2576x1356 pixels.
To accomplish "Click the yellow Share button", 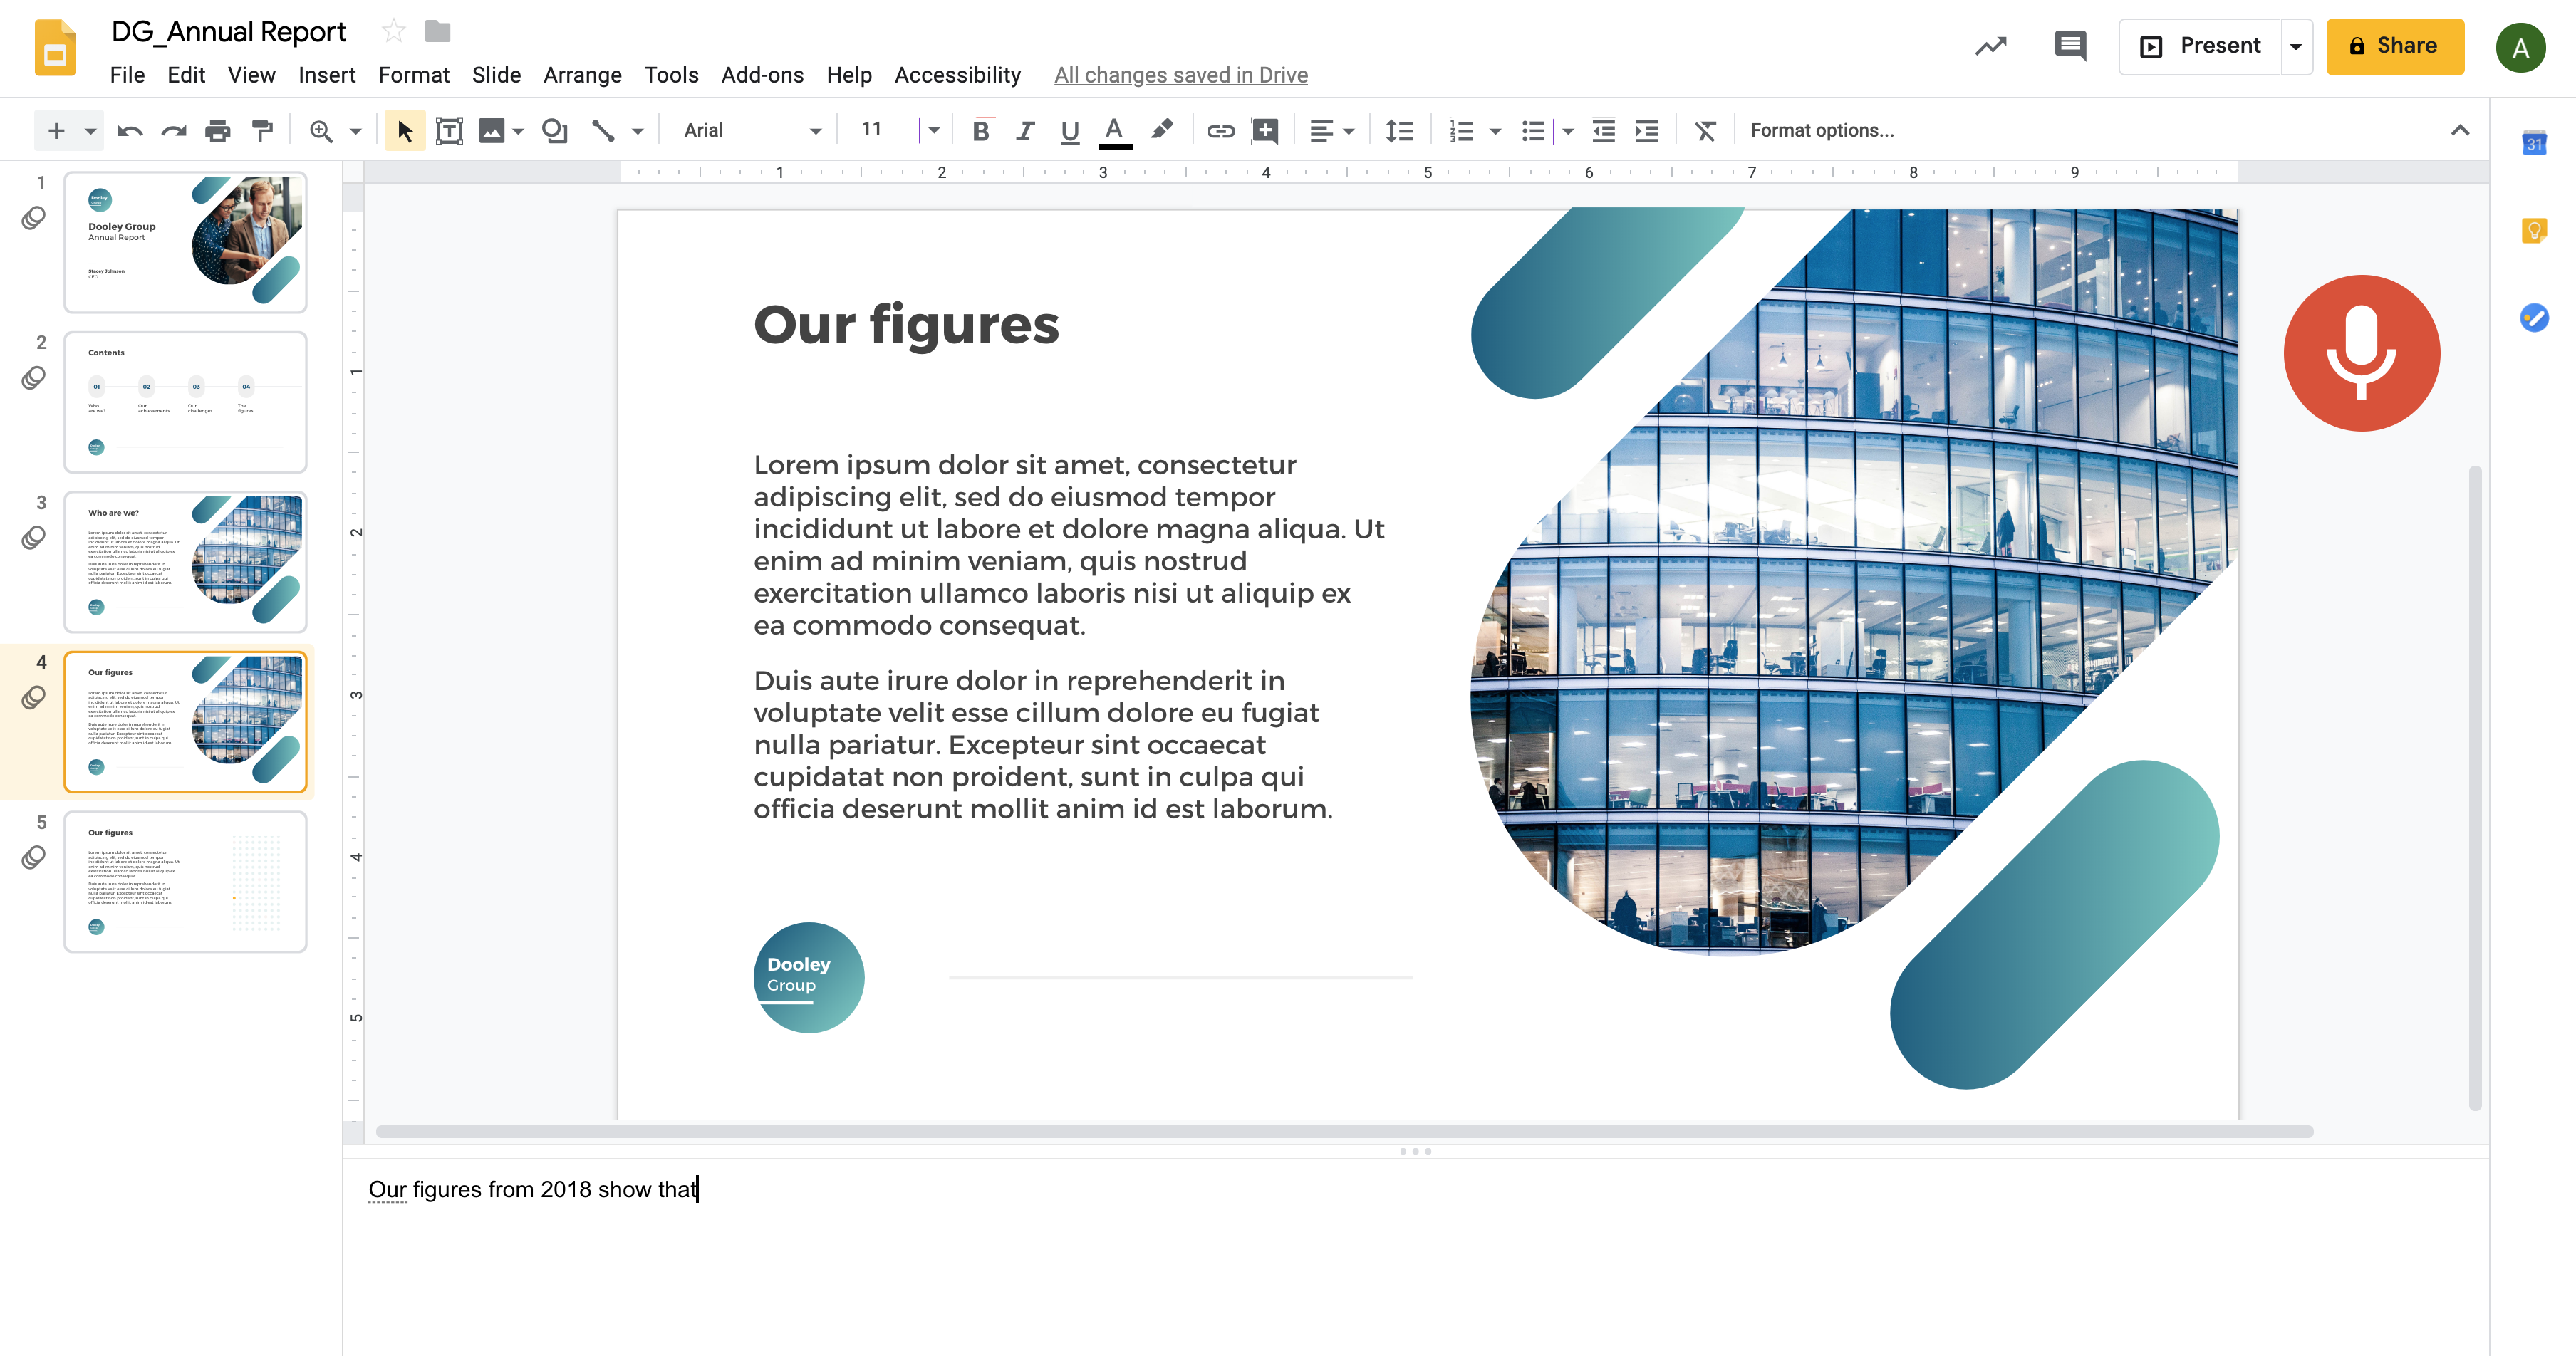I will 2394,46.
